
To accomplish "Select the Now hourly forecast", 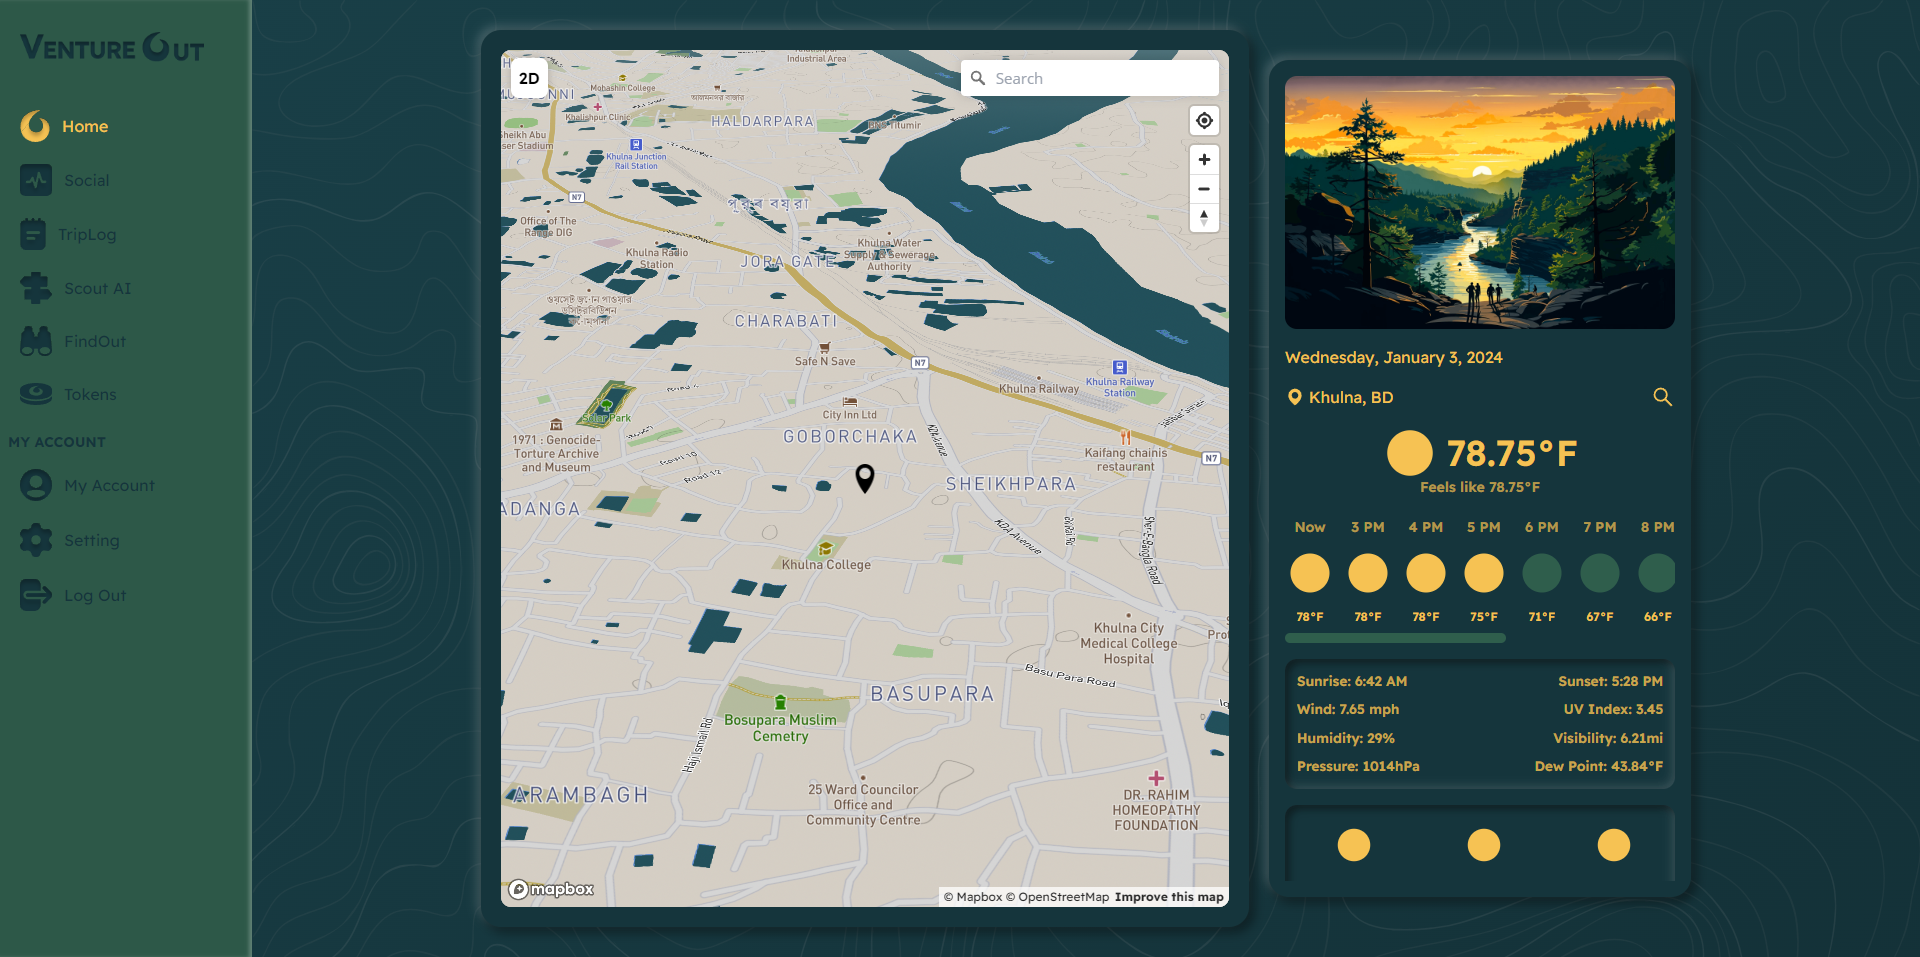I will click(x=1310, y=572).
